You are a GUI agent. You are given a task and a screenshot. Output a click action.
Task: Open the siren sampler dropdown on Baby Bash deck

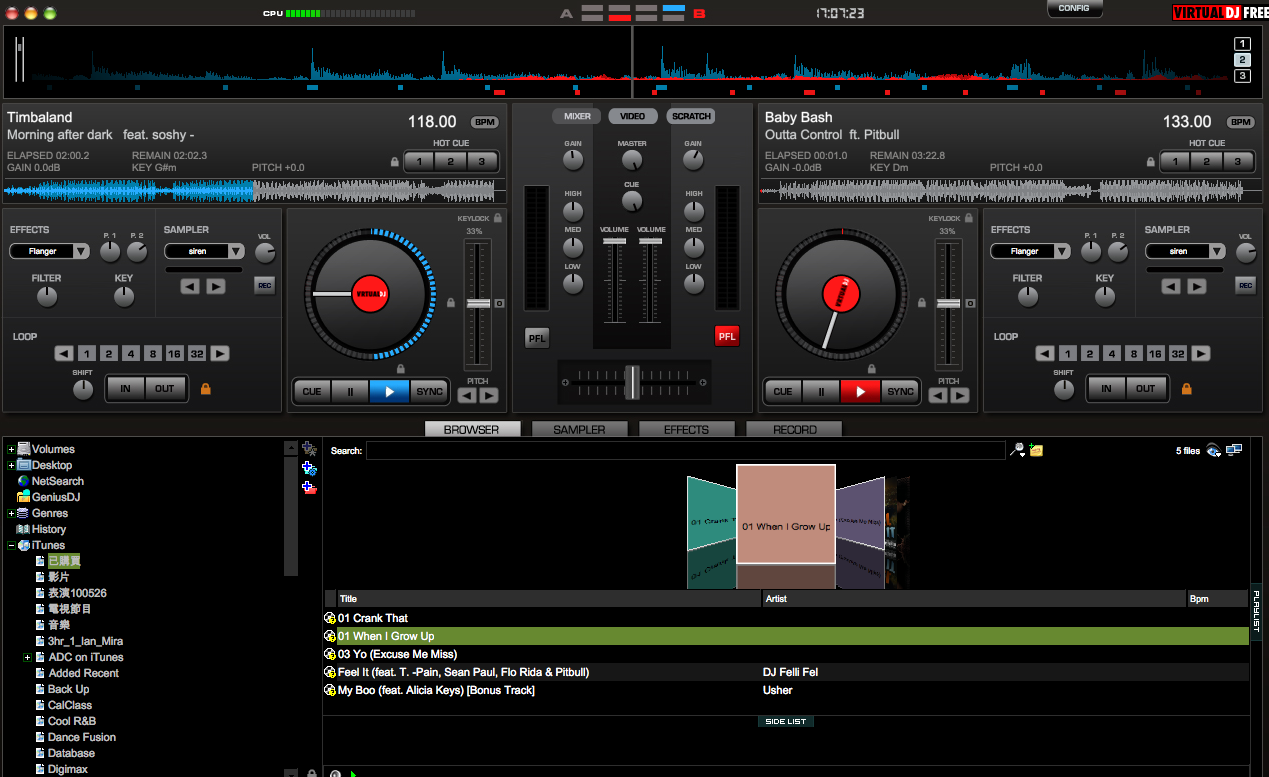click(1185, 251)
